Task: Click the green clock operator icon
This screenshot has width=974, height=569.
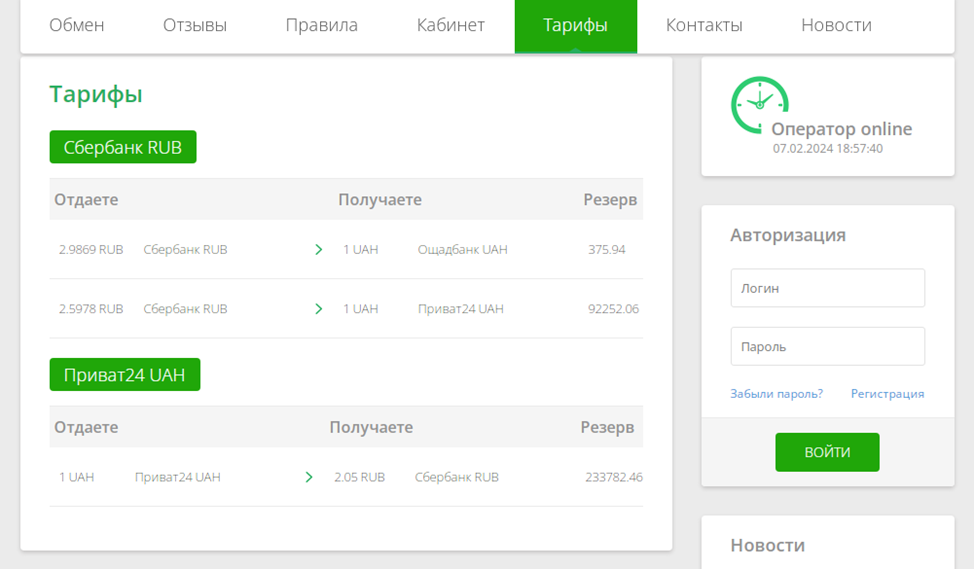Action: (x=760, y=104)
